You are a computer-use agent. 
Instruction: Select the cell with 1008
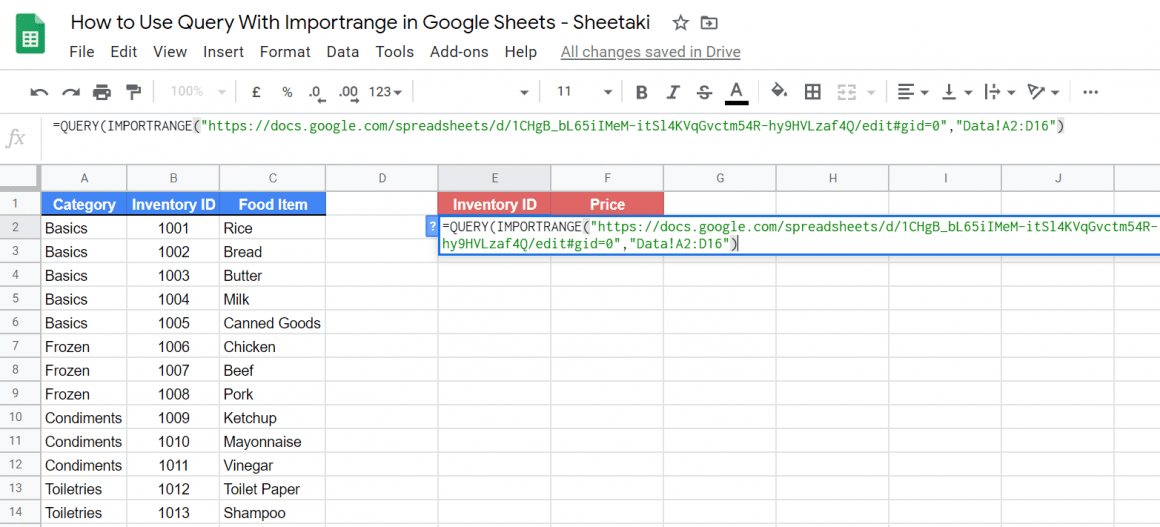[173, 394]
